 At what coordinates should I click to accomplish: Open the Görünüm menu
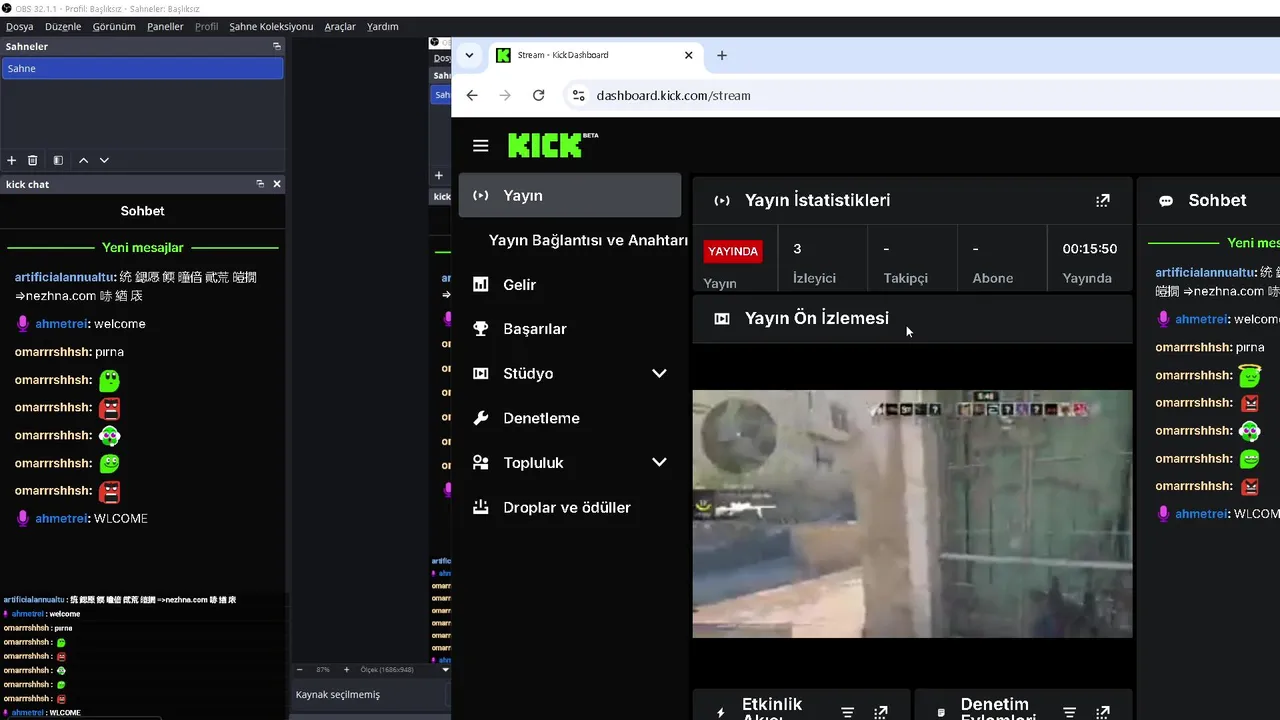pos(114,27)
